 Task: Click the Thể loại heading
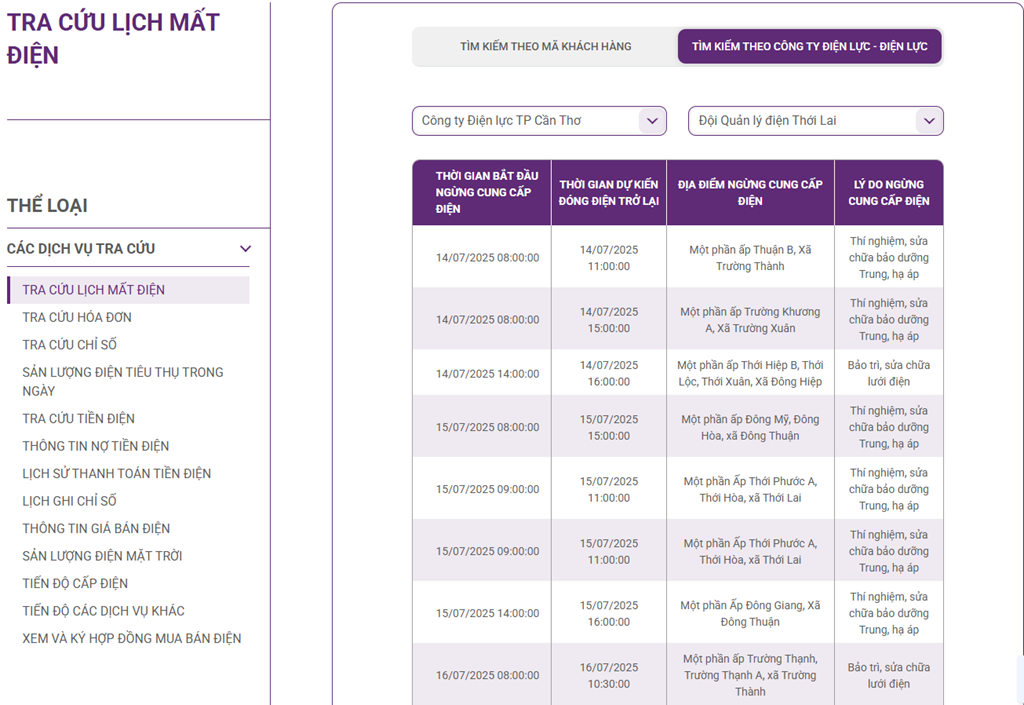(47, 206)
